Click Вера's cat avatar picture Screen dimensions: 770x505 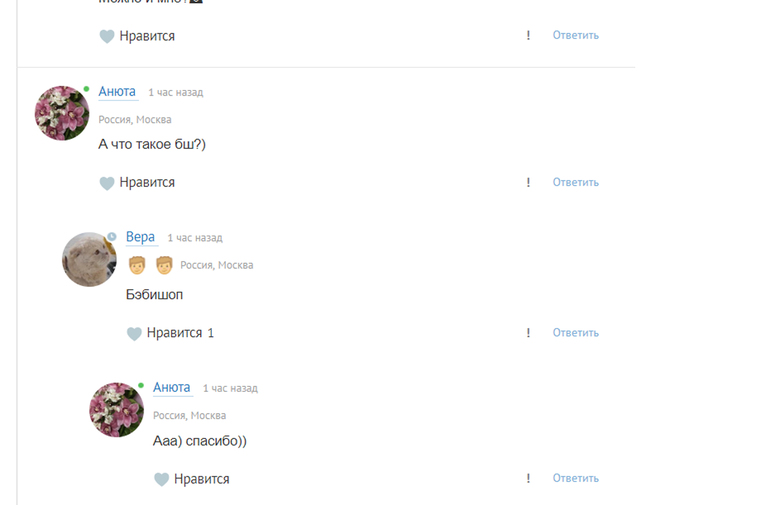(89, 259)
